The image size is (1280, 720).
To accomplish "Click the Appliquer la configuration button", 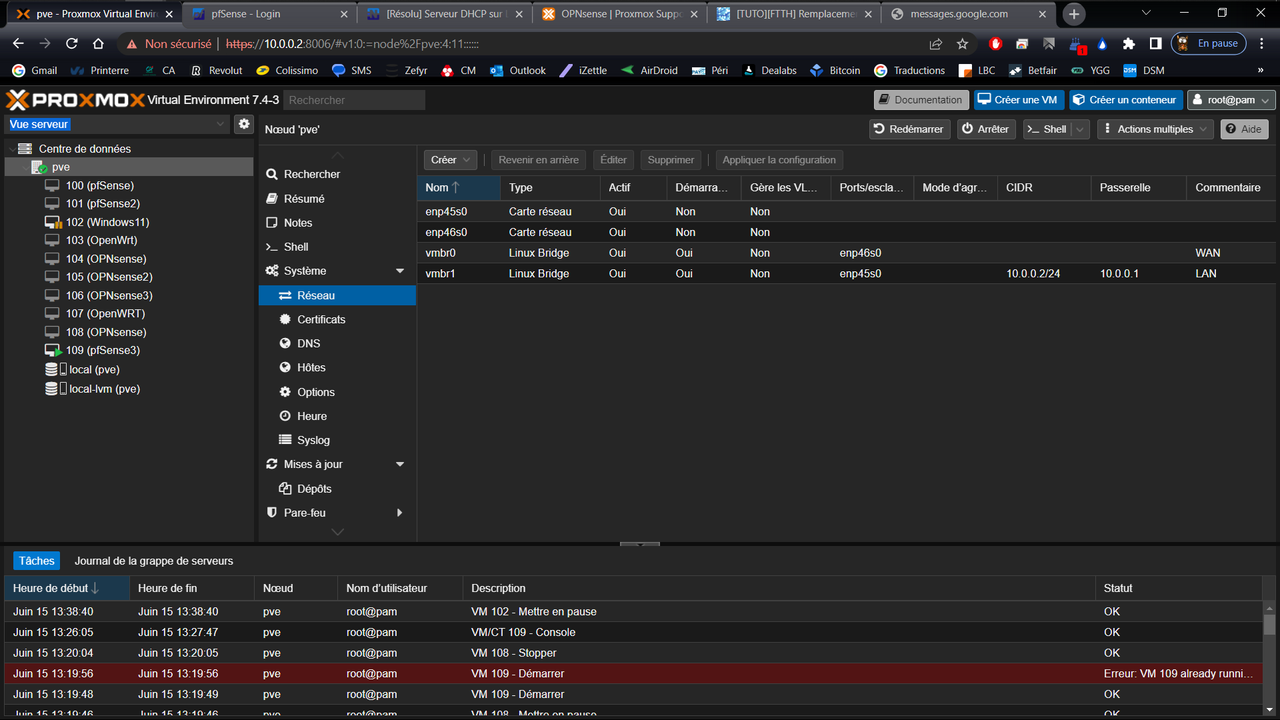I will [779, 160].
